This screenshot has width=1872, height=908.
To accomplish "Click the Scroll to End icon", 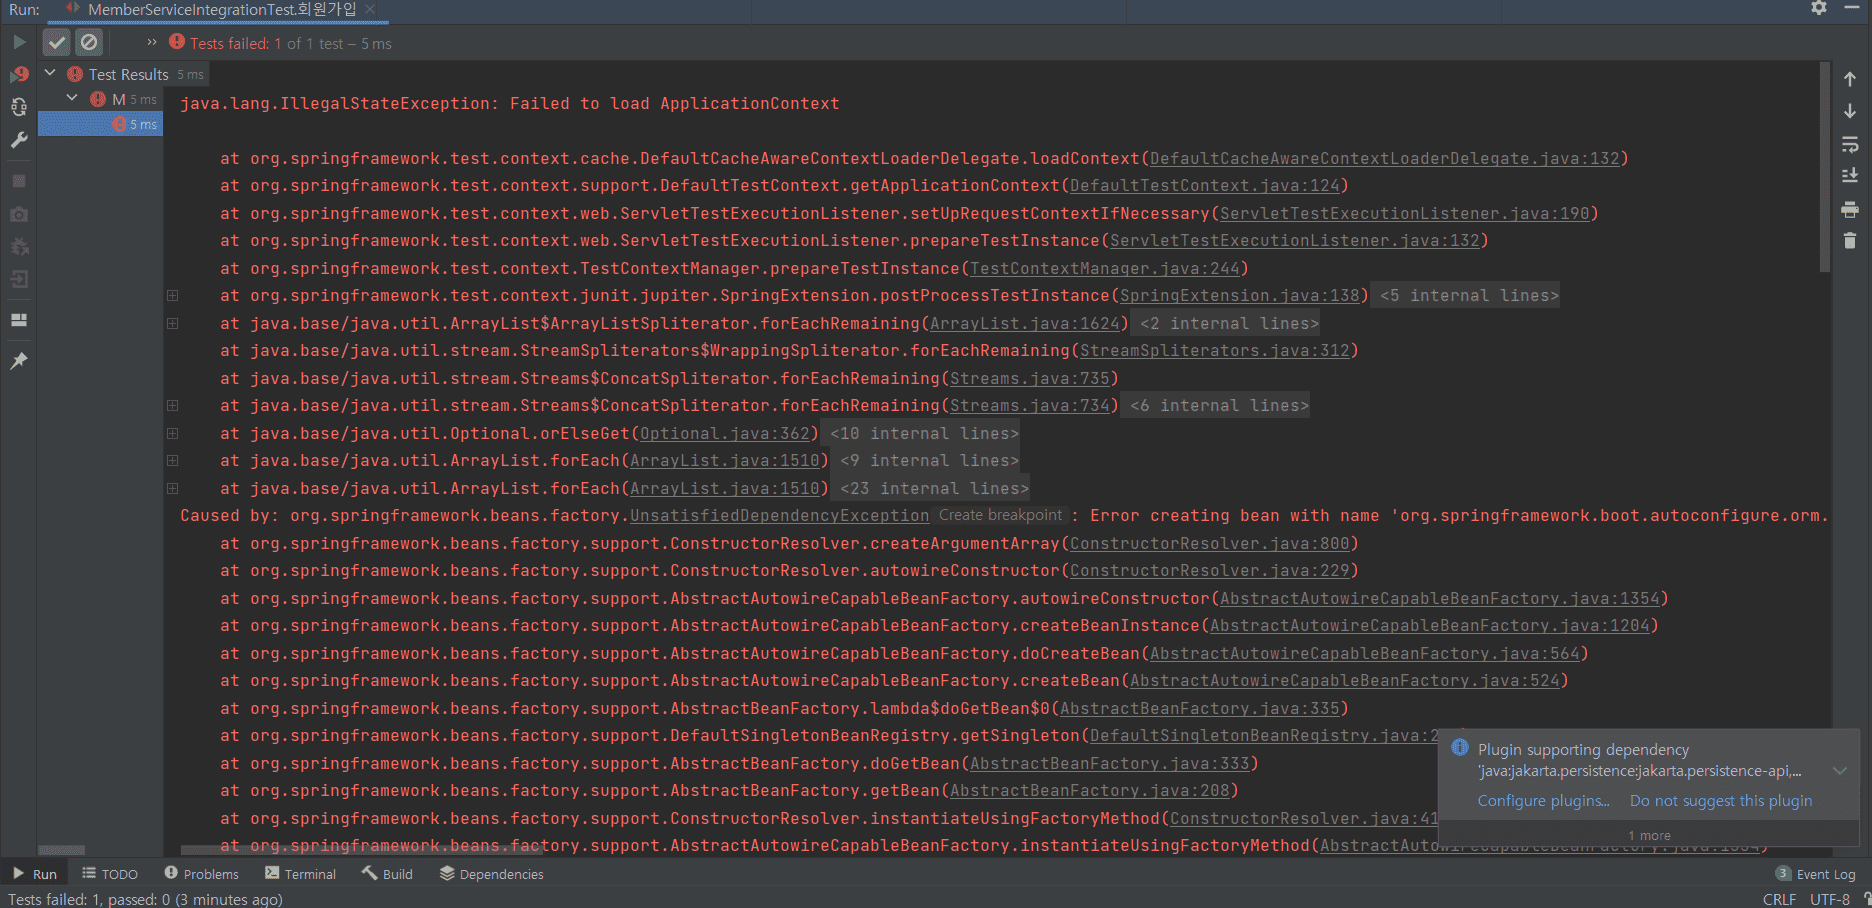I will [1850, 176].
